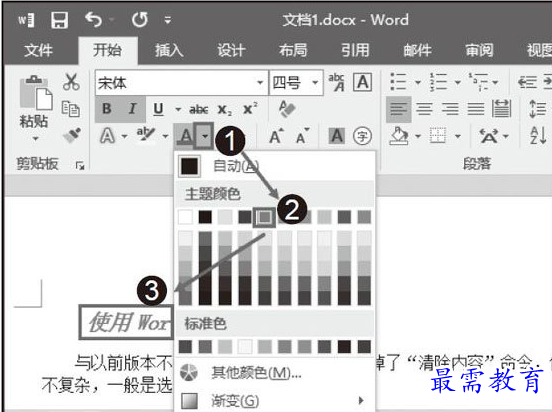Click the Redo/Repeat icon

click(140, 20)
